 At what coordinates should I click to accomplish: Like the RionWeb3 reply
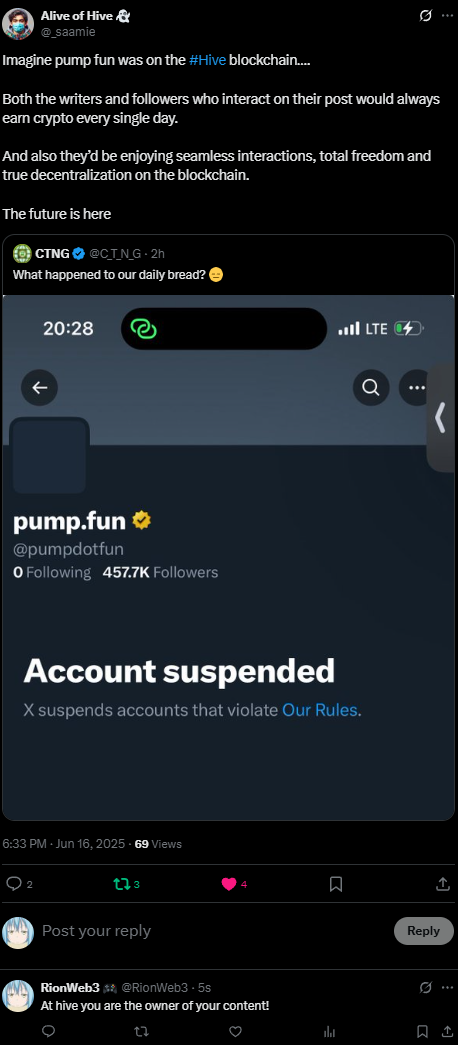235,1031
